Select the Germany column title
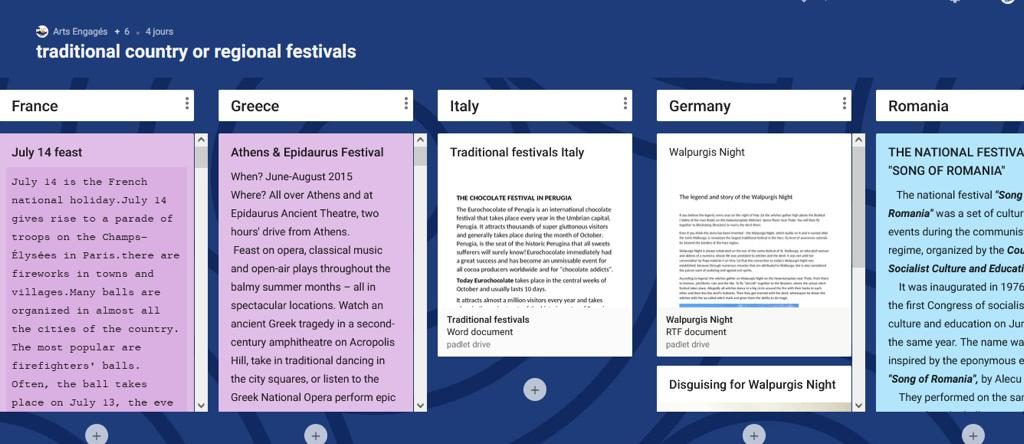This screenshot has width=1024, height=444. click(x=699, y=106)
